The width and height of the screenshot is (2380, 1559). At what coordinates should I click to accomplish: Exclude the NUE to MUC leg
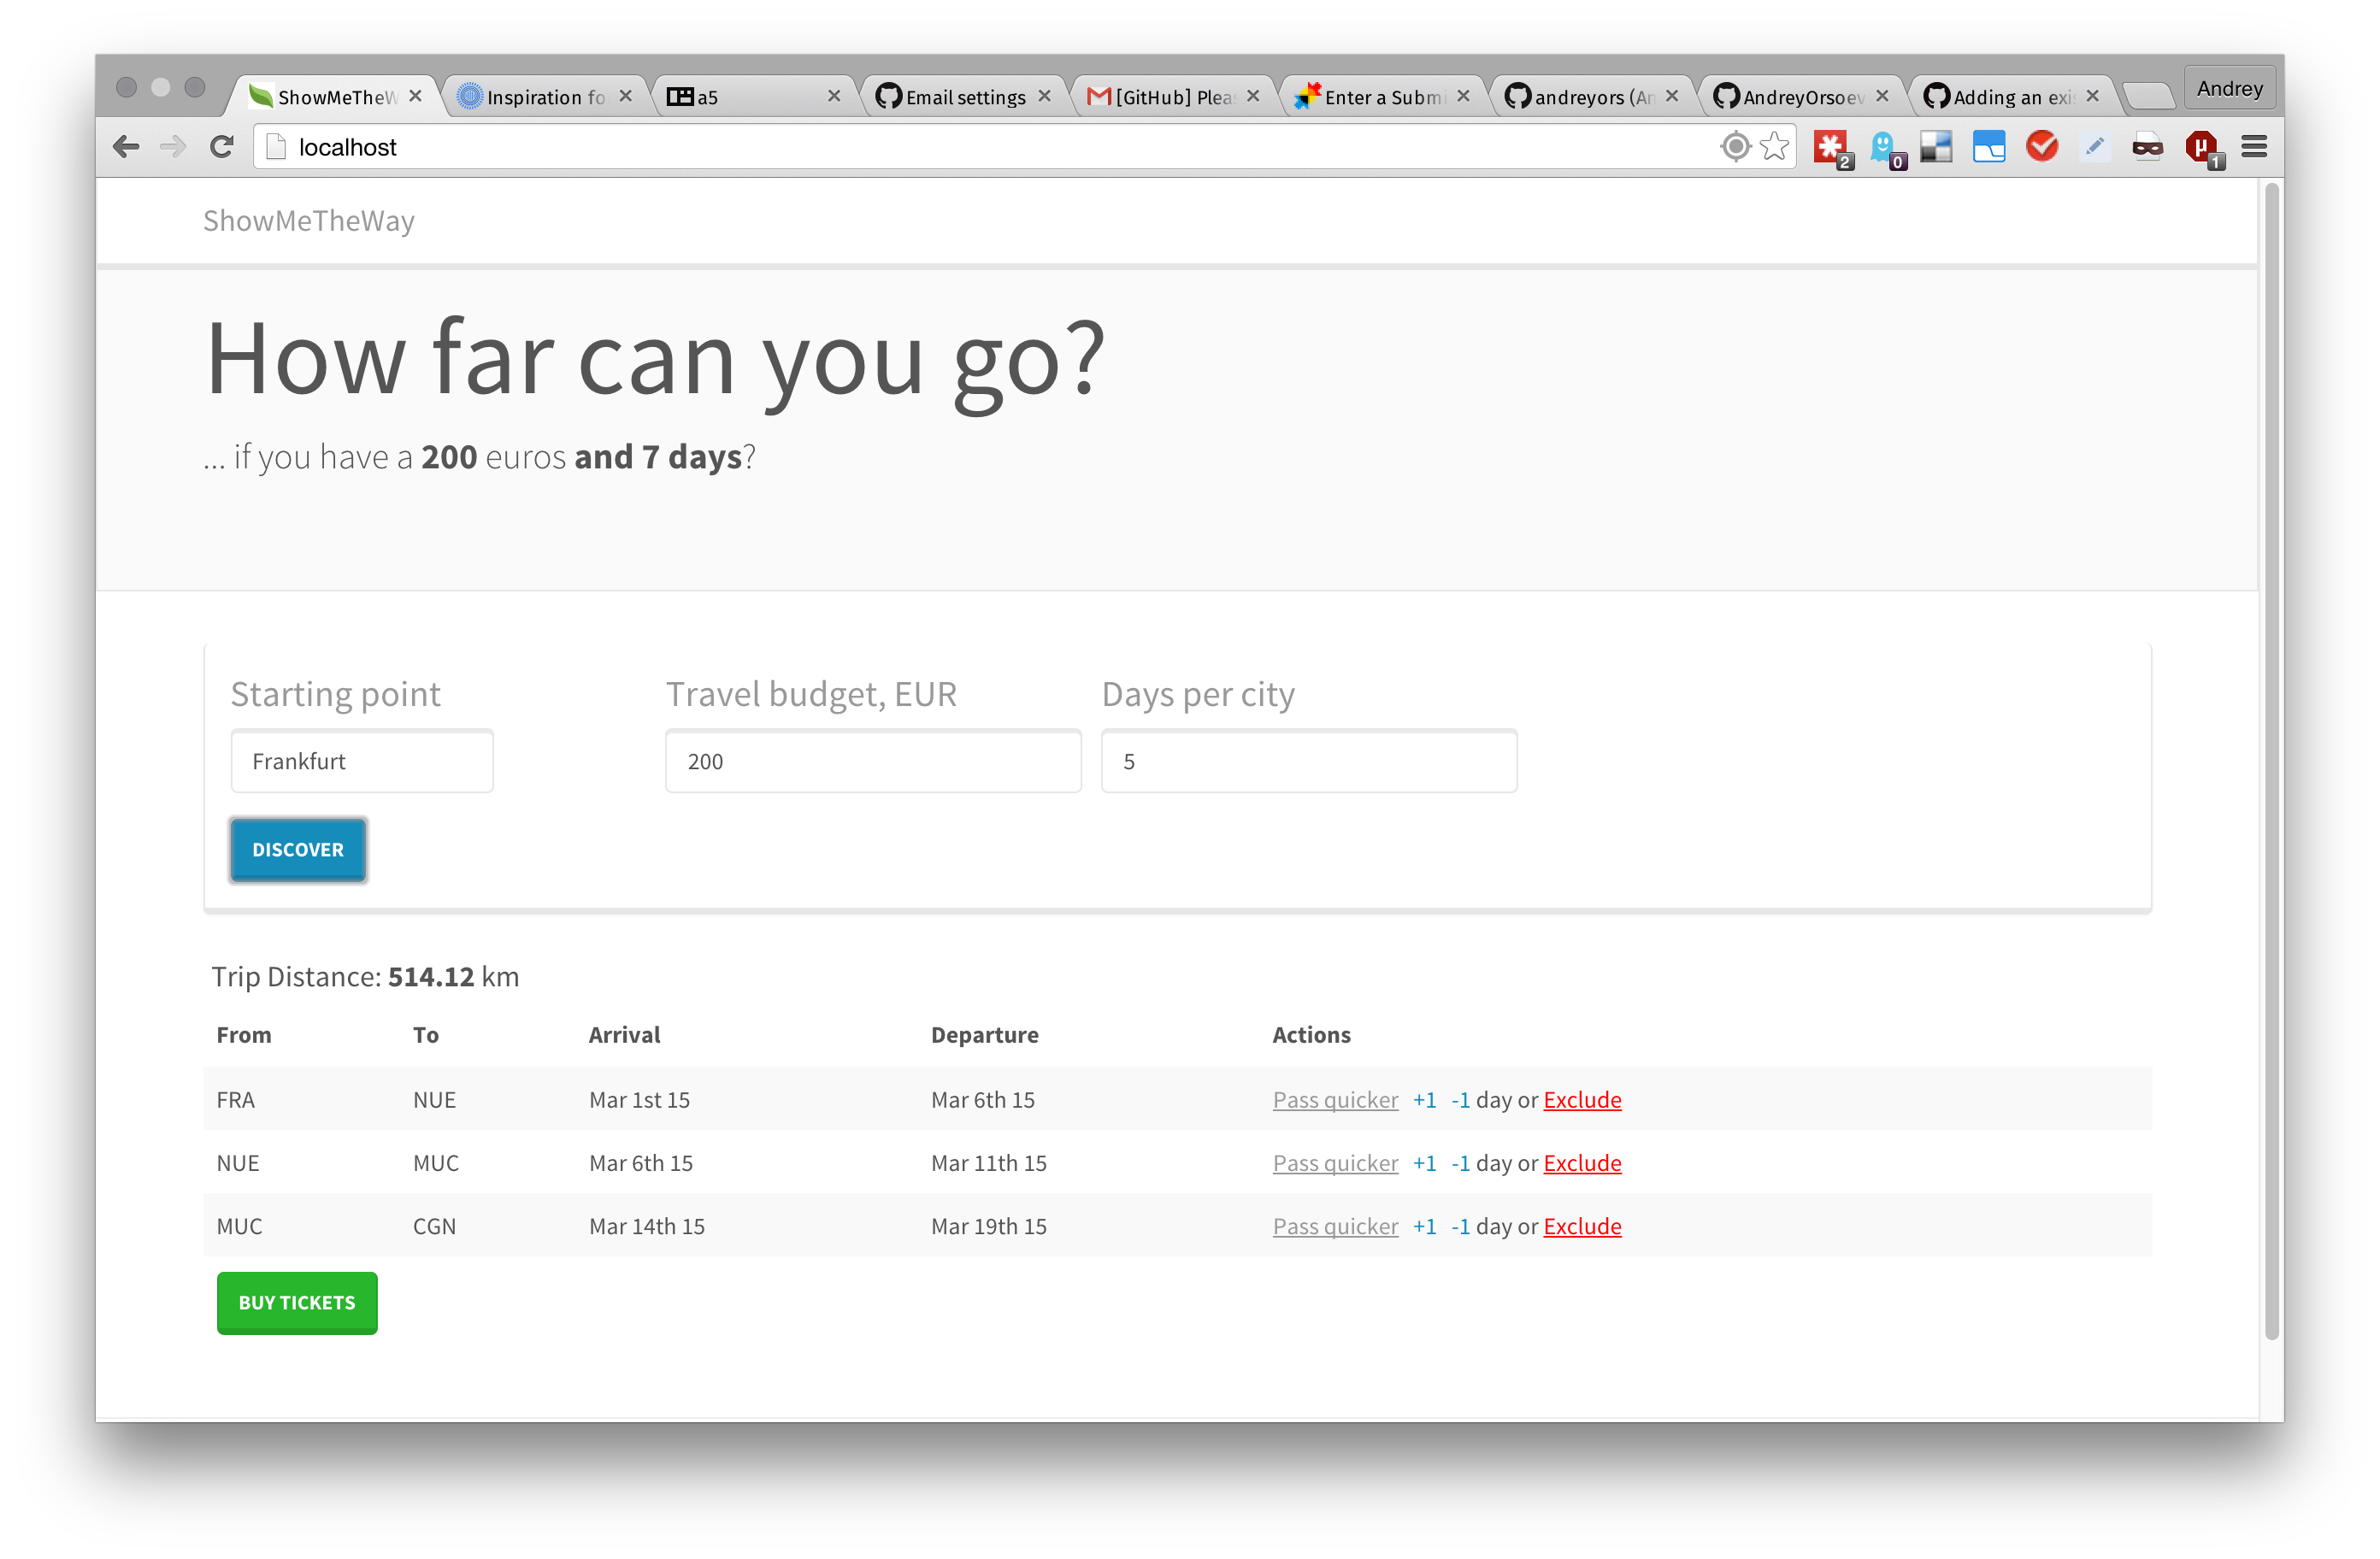pos(1582,1163)
